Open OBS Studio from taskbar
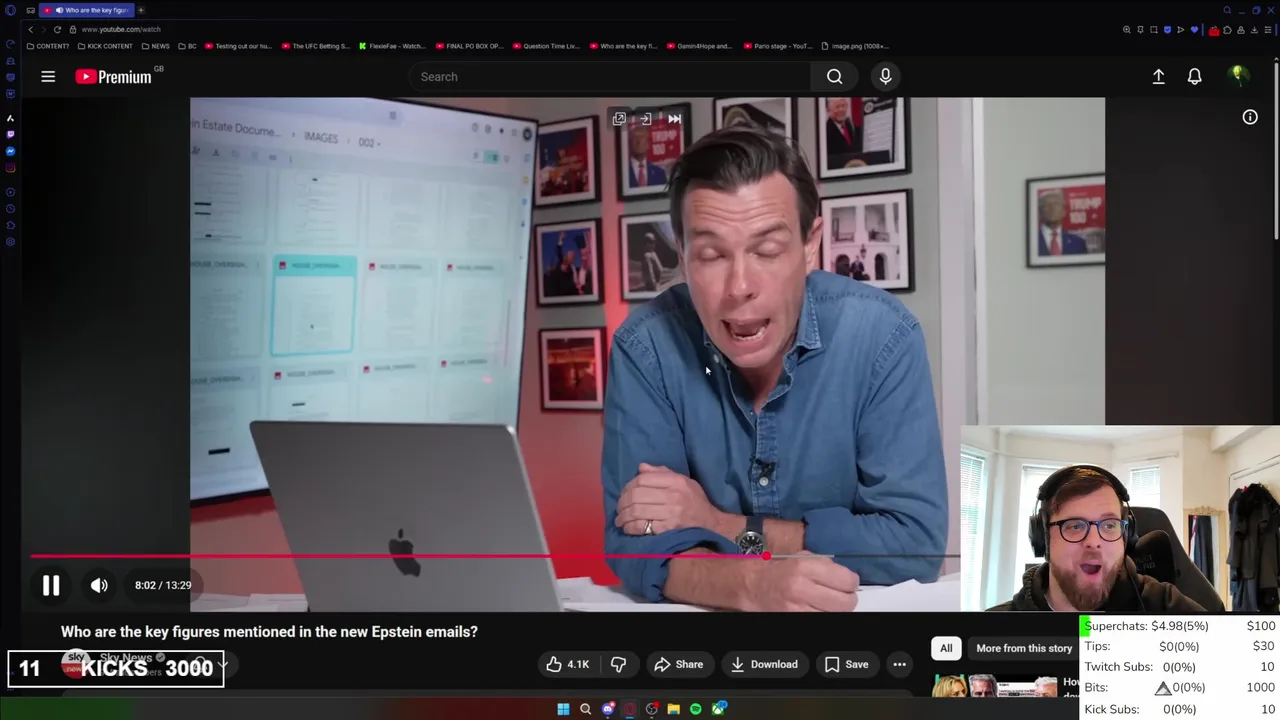The height and width of the screenshot is (720, 1280). pyautogui.click(x=652, y=709)
